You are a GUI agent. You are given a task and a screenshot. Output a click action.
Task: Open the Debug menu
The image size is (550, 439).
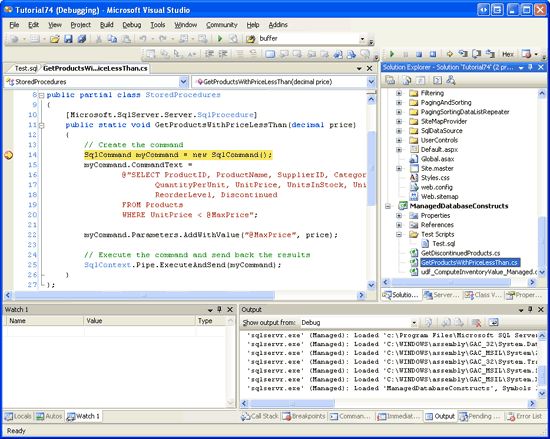[x=132, y=25]
